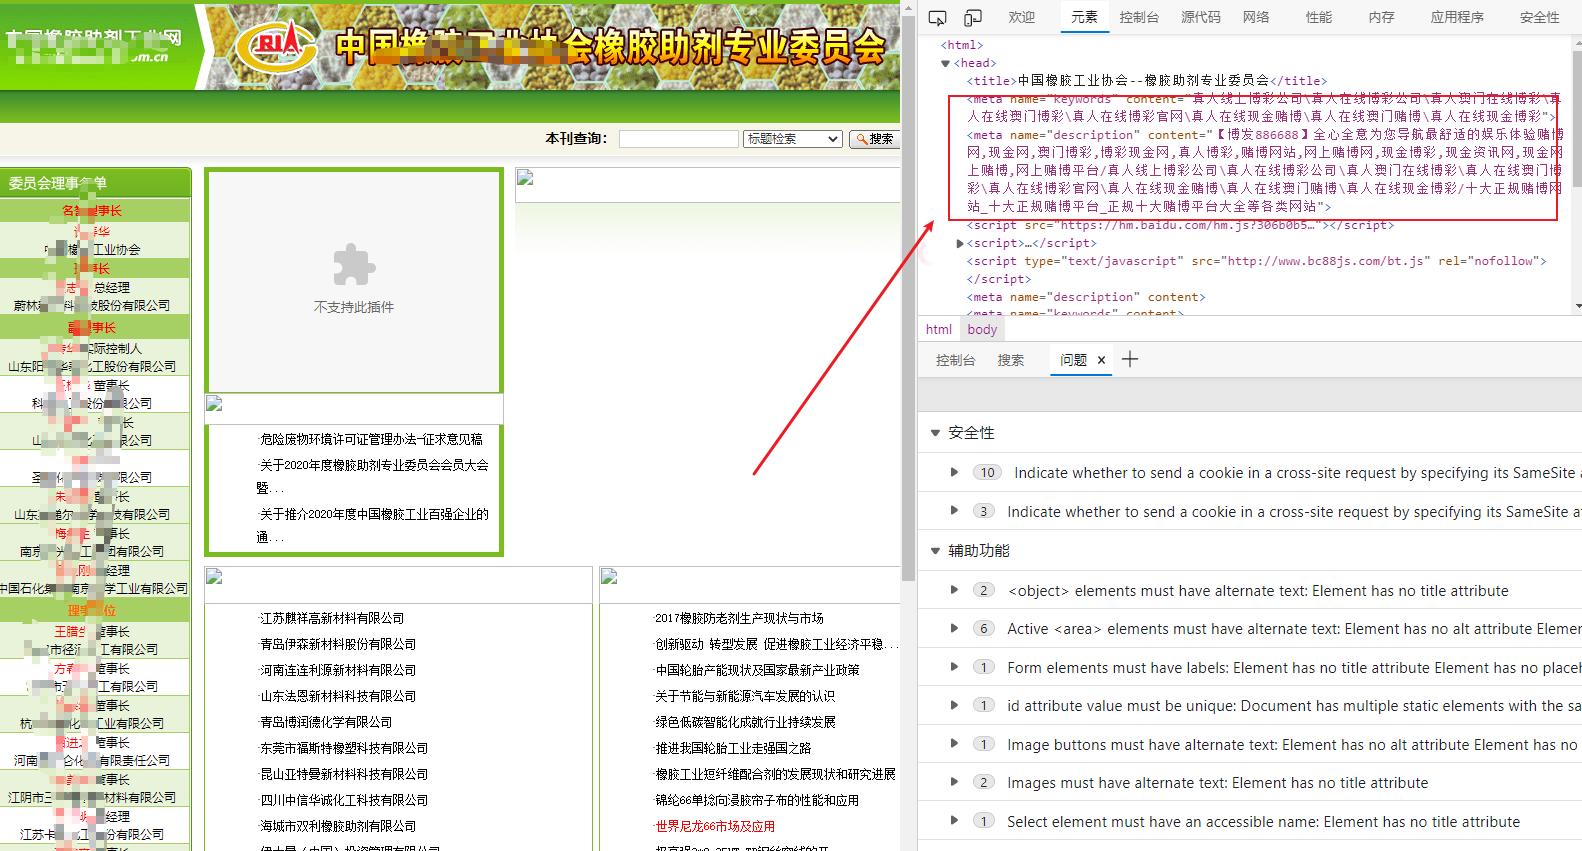Close the 问题 drawer tab
This screenshot has height=851, width=1582.
coord(1101,360)
